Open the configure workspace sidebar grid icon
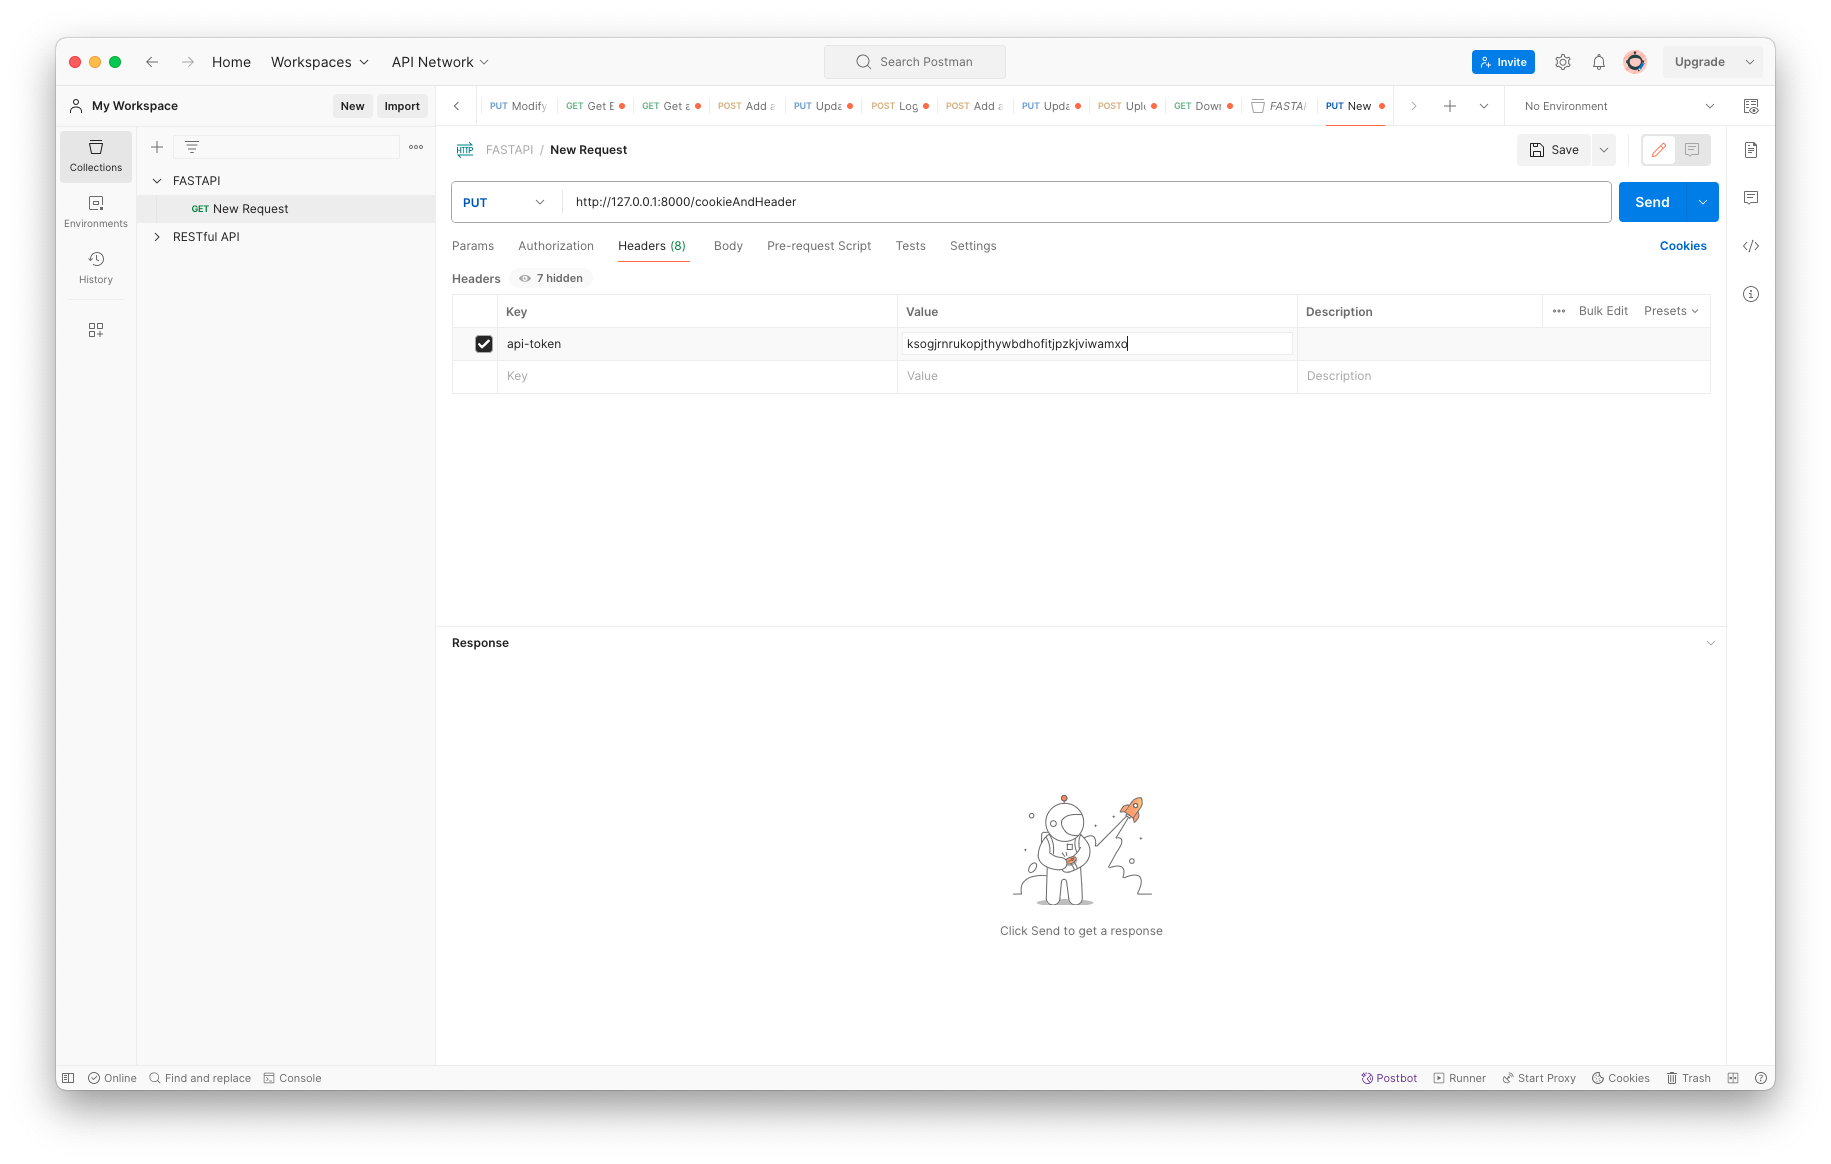 (96, 330)
